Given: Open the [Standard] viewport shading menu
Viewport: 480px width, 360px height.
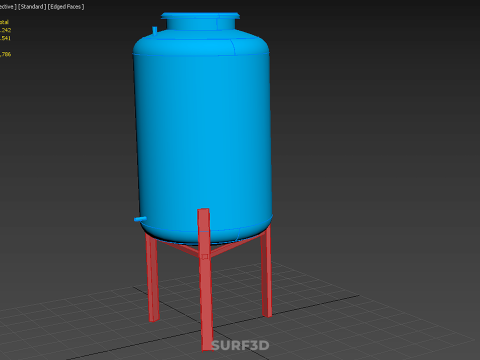Looking at the screenshot, I should (x=32, y=7).
